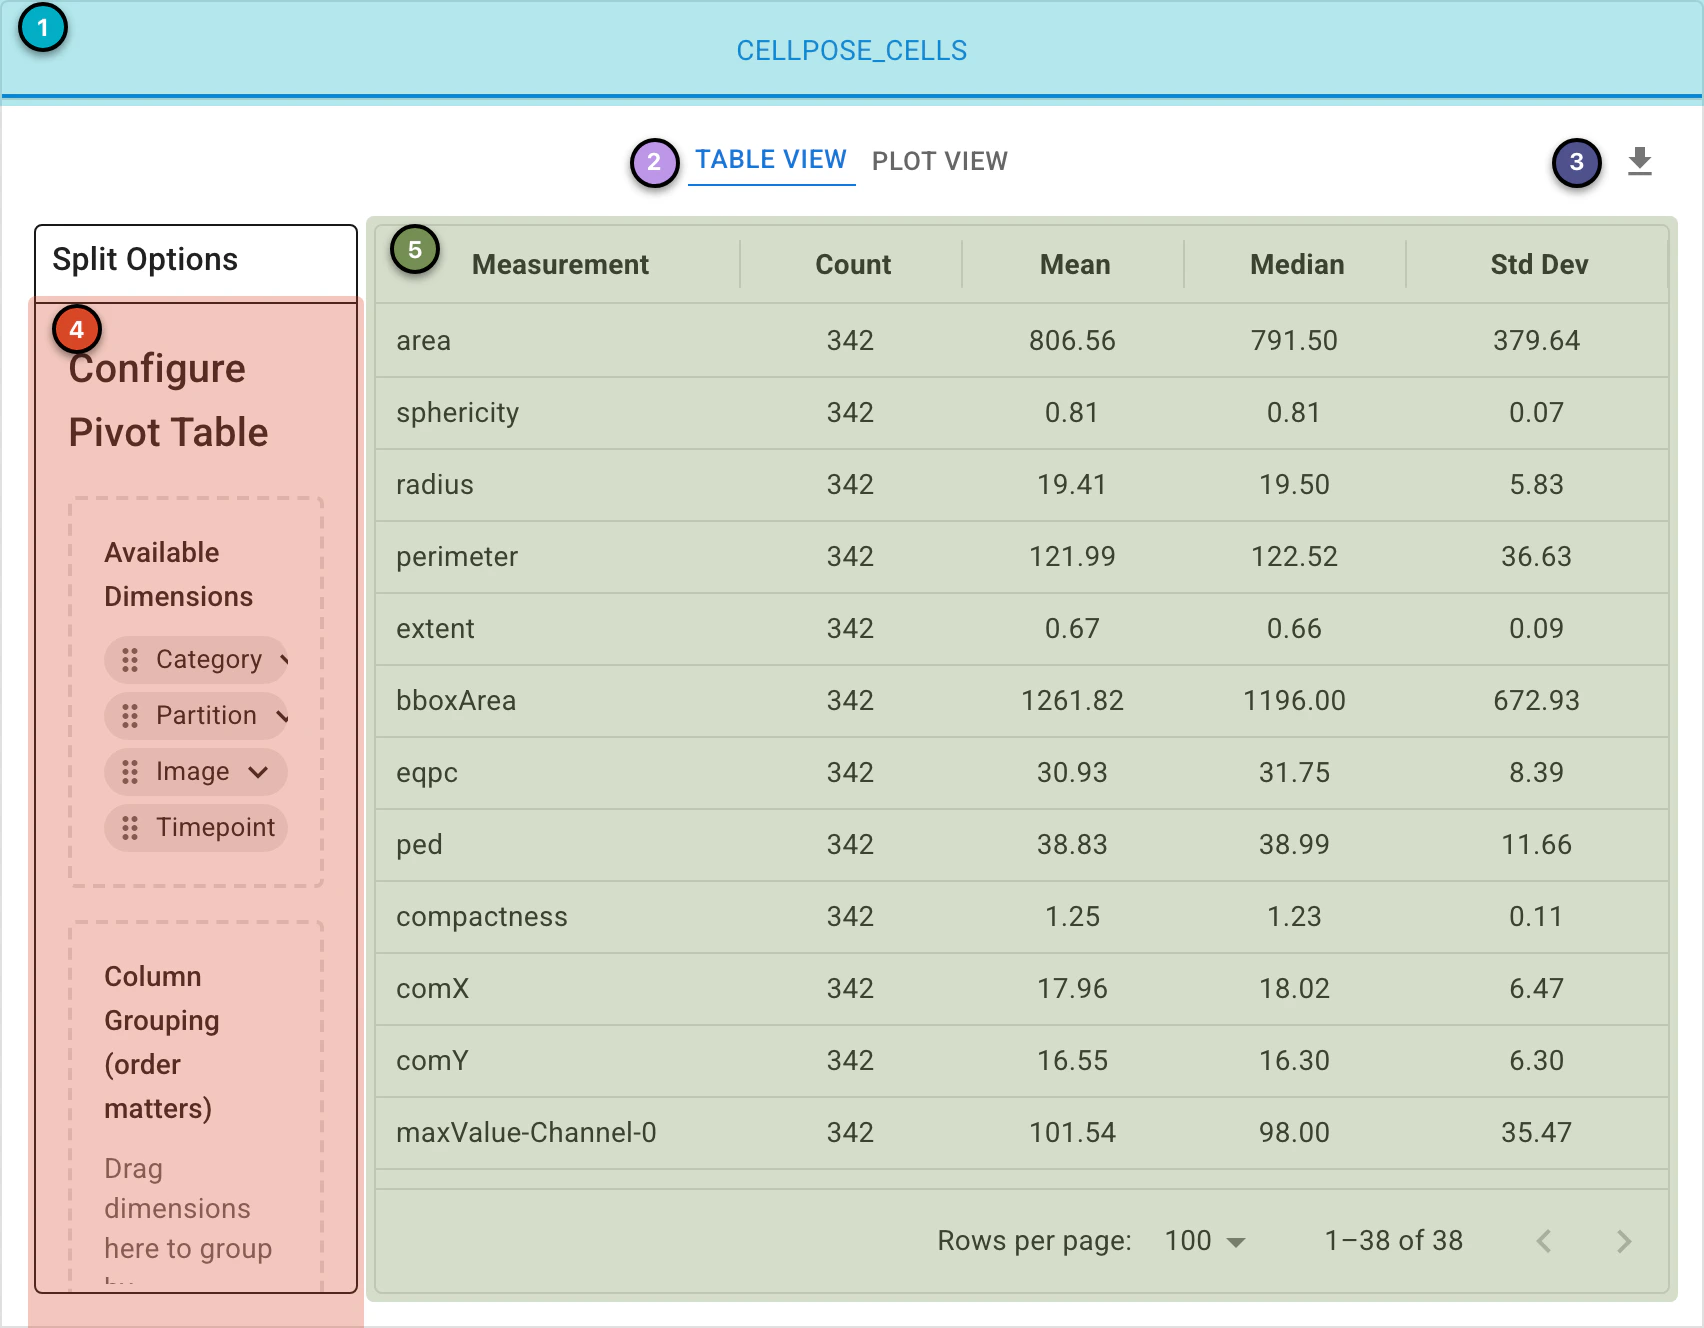The height and width of the screenshot is (1328, 1704).
Task: Go to the next table page
Action: 1624,1241
